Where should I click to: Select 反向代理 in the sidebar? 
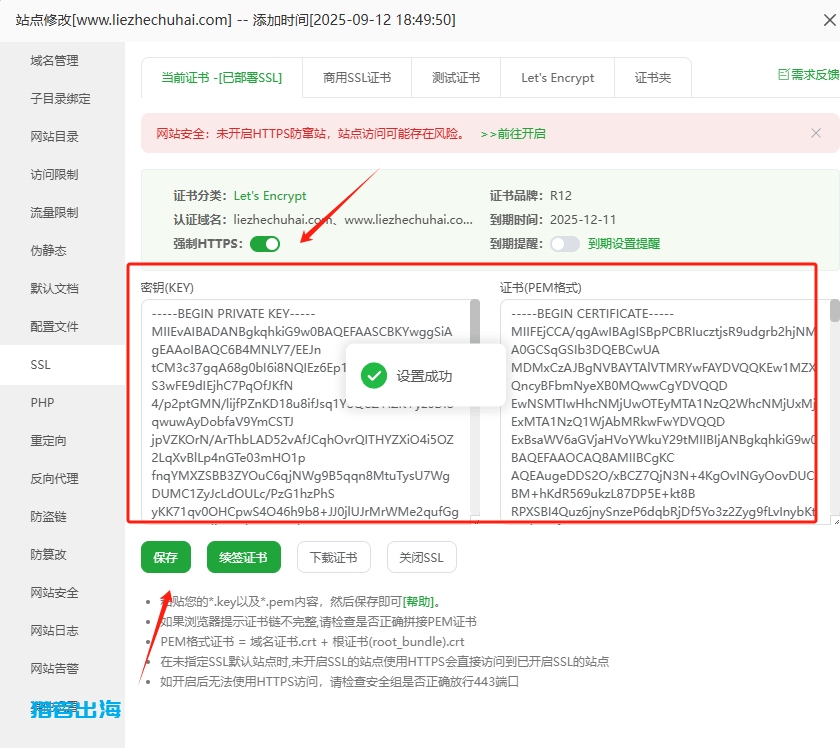[x=55, y=479]
